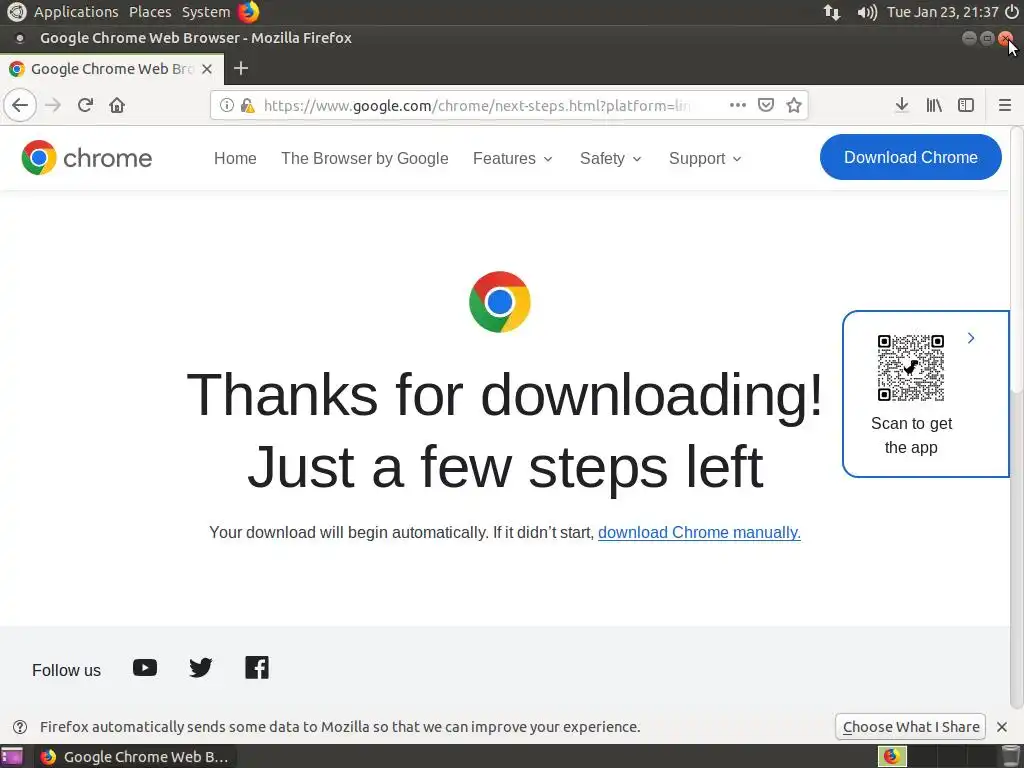
Task: Click the workspace switcher Firefox thumbnail
Action: point(892,756)
